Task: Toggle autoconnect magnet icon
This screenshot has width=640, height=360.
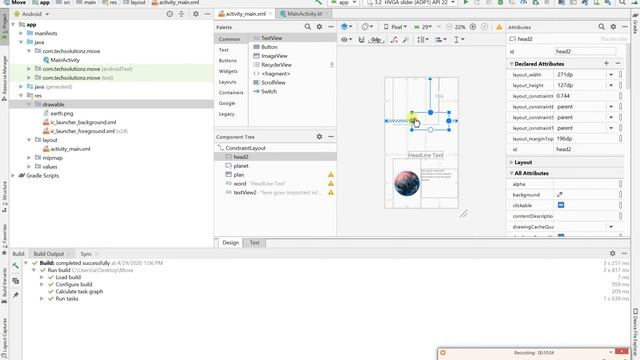Action: (361, 40)
